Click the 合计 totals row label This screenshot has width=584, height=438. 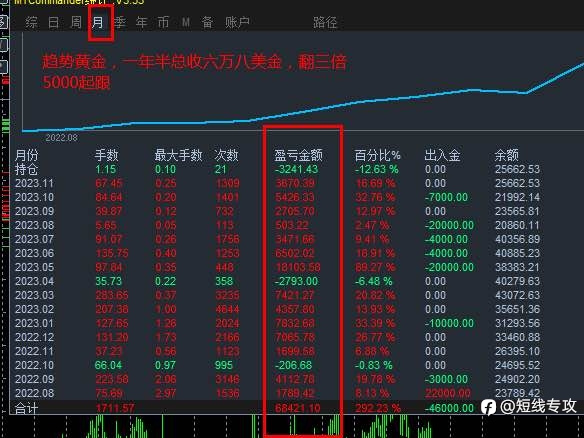click(x=26, y=409)
